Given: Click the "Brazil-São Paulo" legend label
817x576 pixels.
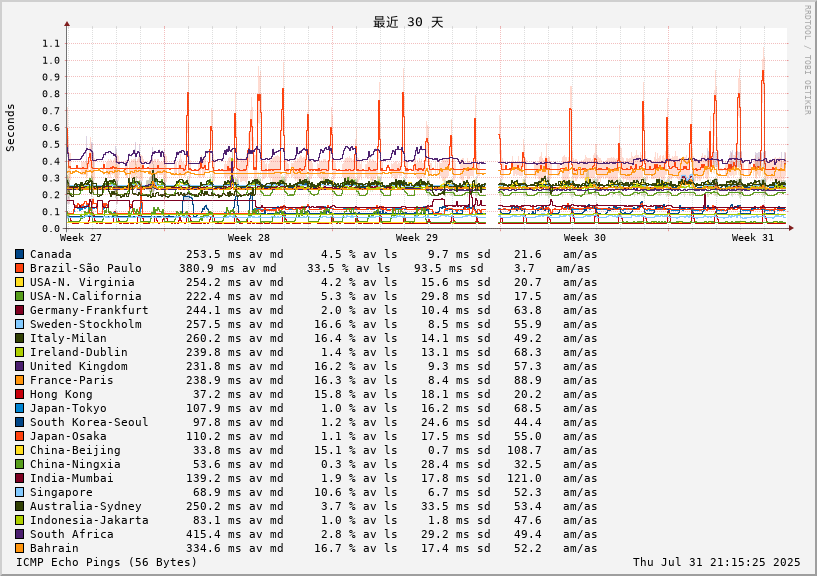Looking at the screenshot, I should 85,268.
